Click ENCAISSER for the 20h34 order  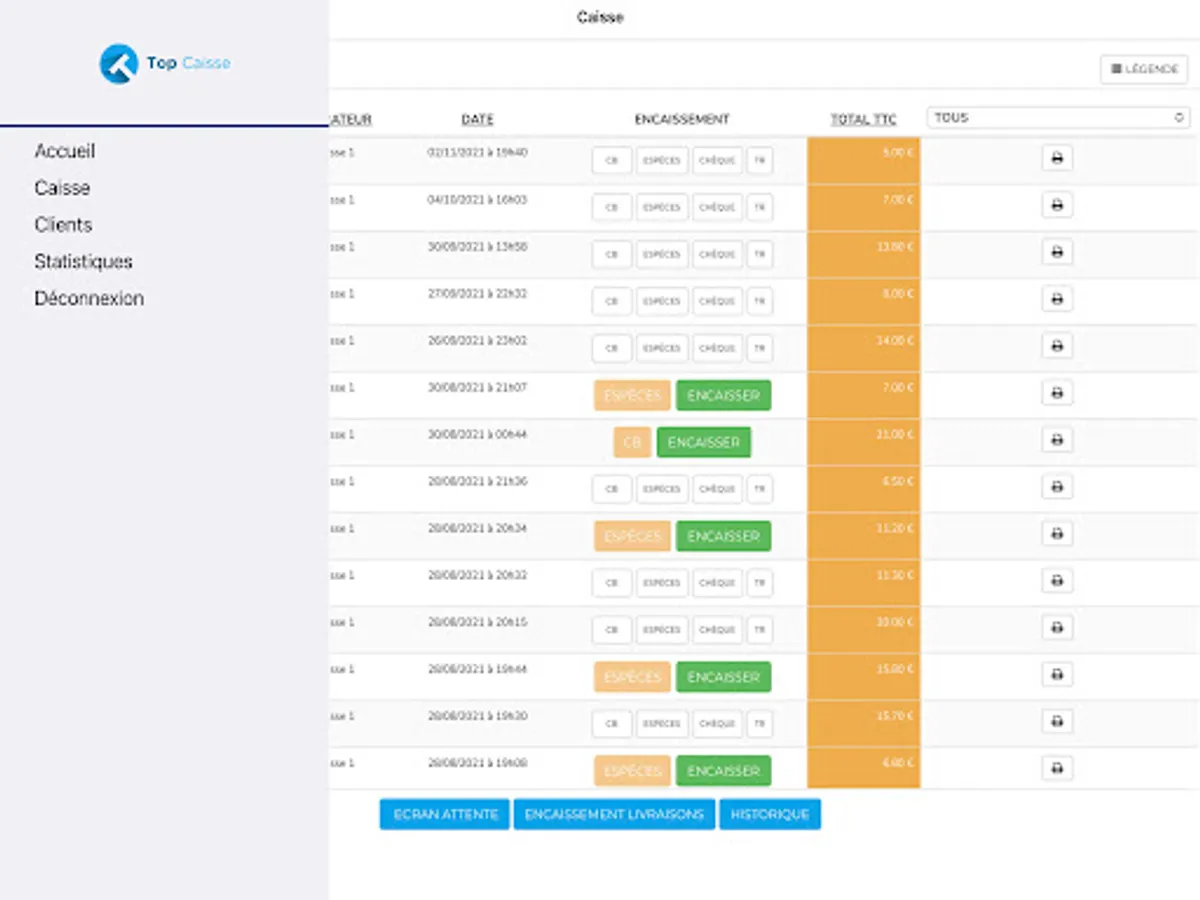pos(723,537)
